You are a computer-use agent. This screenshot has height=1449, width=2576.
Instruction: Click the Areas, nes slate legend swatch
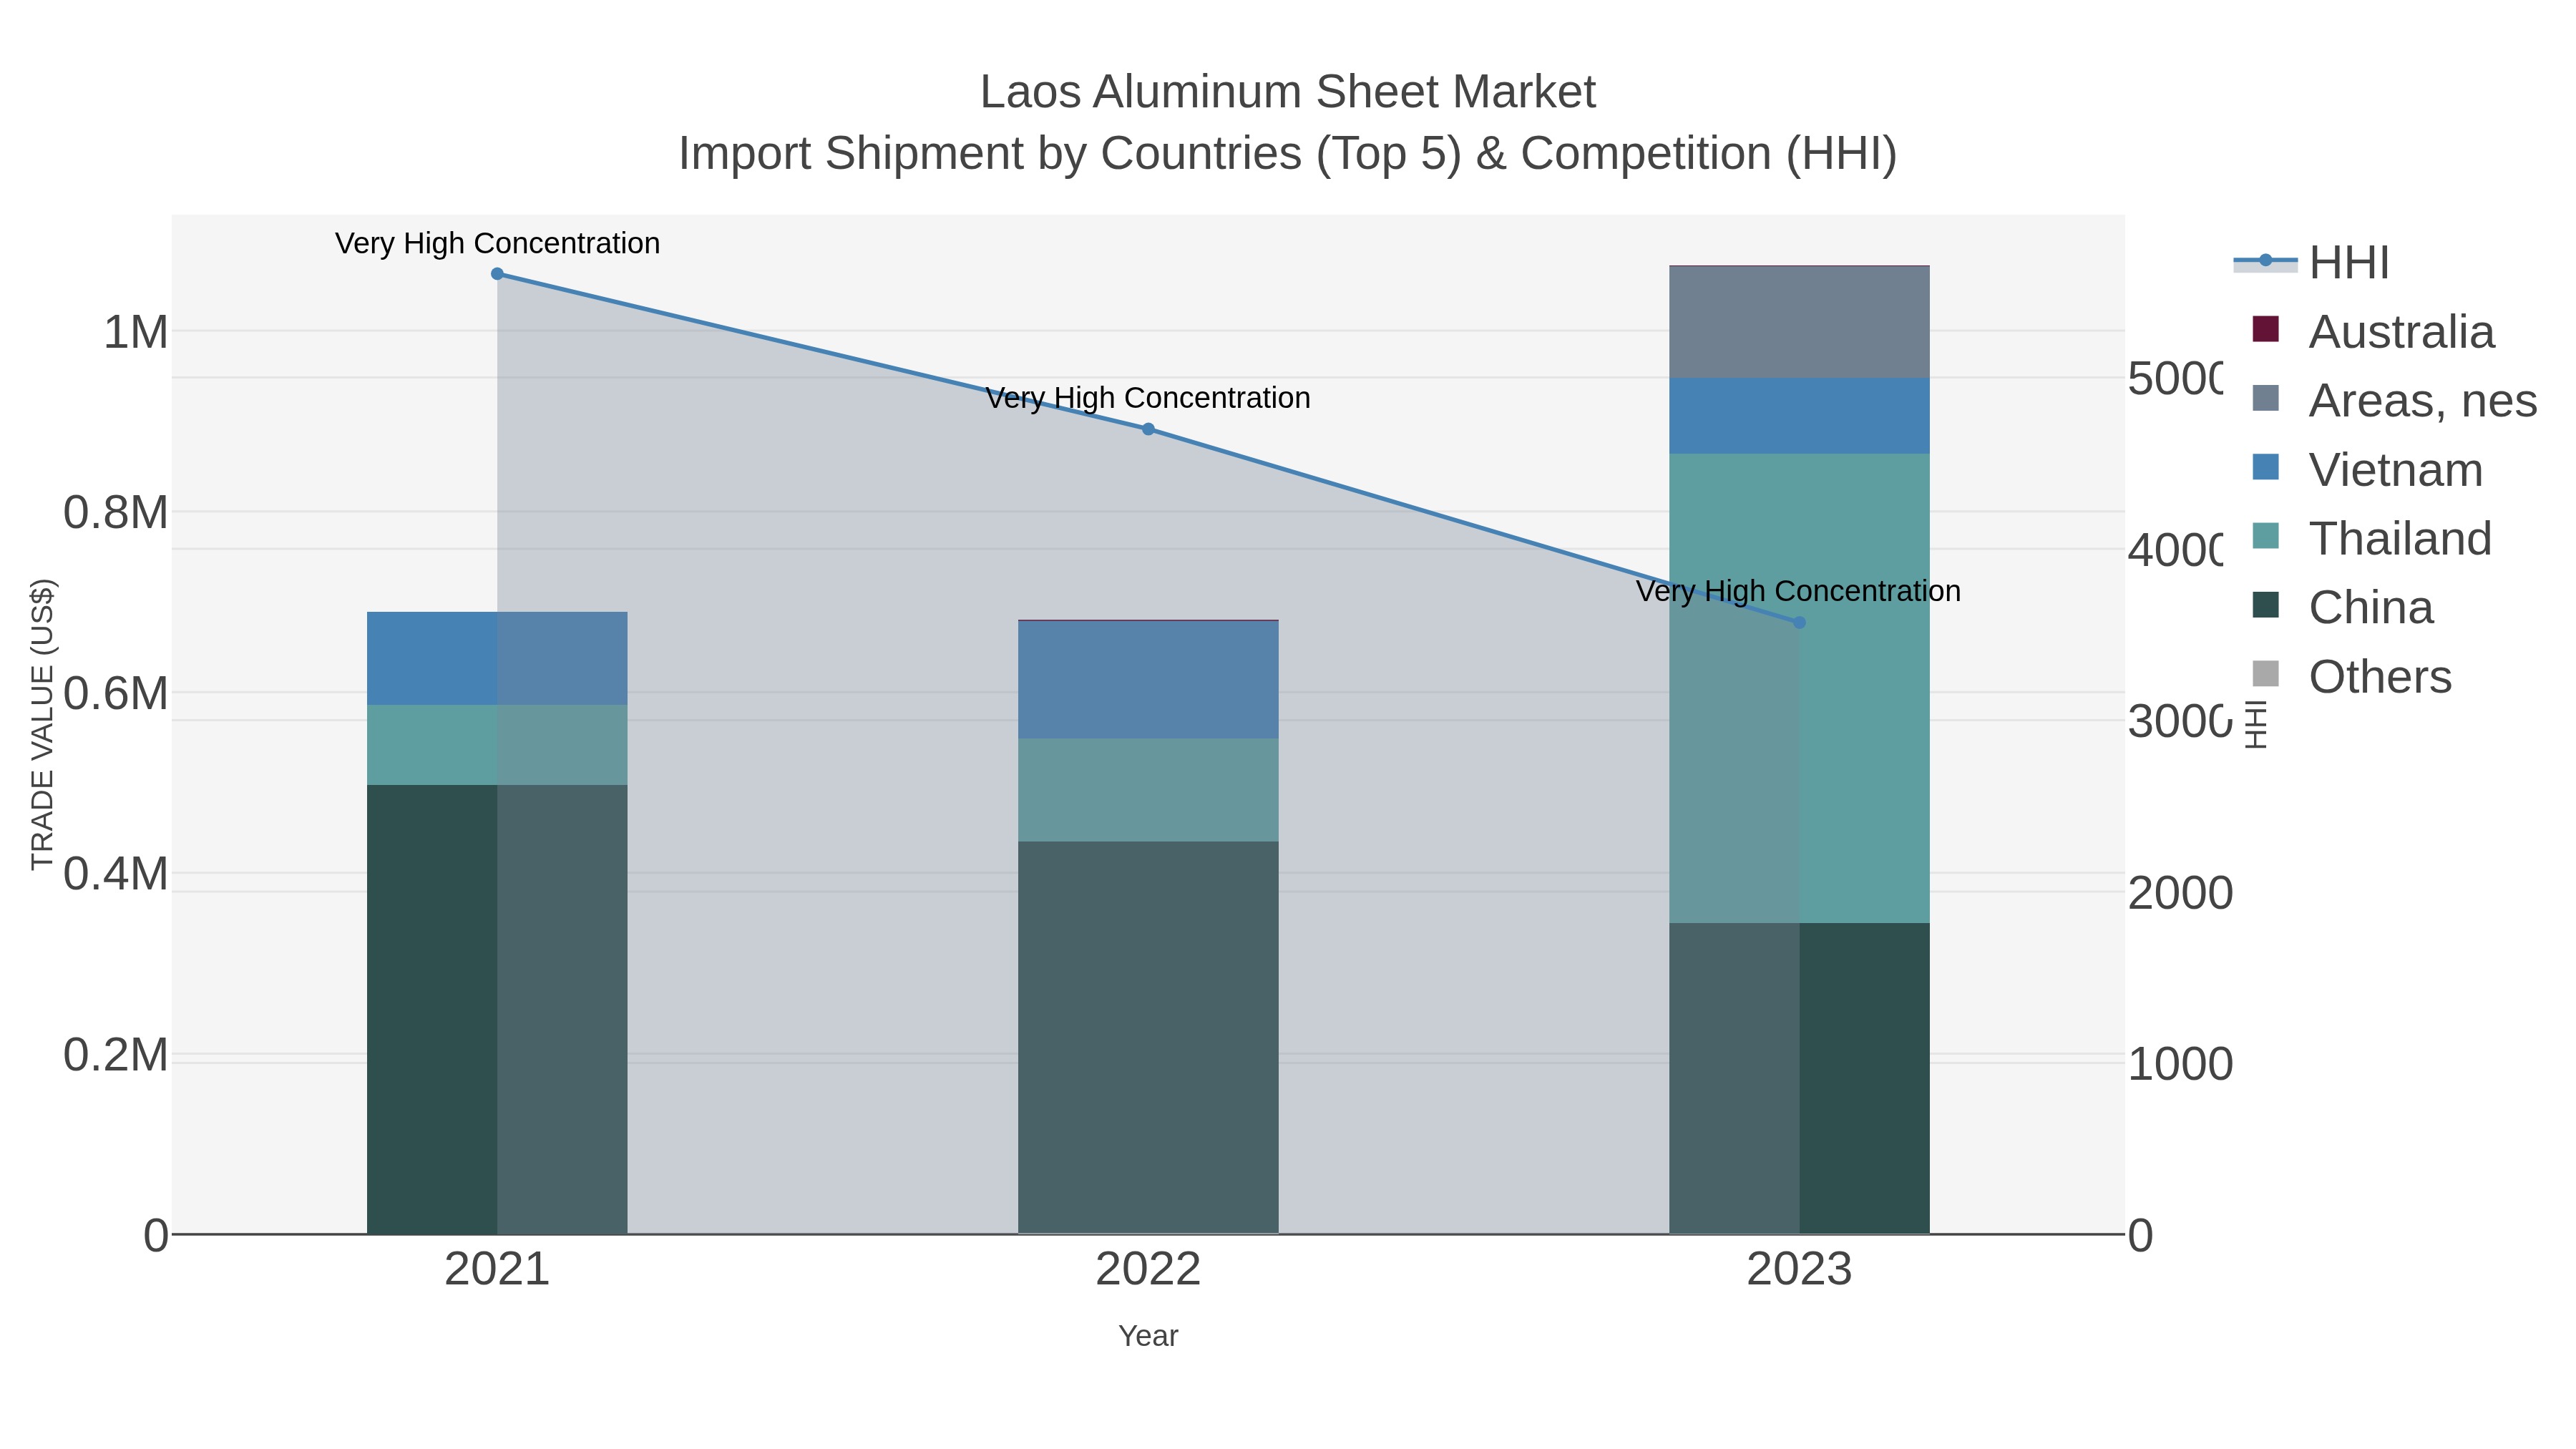tap(2265, 398)
